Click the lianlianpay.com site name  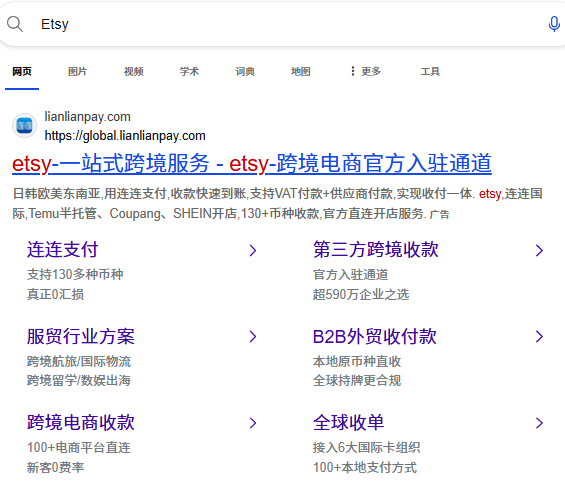point(88,117)
